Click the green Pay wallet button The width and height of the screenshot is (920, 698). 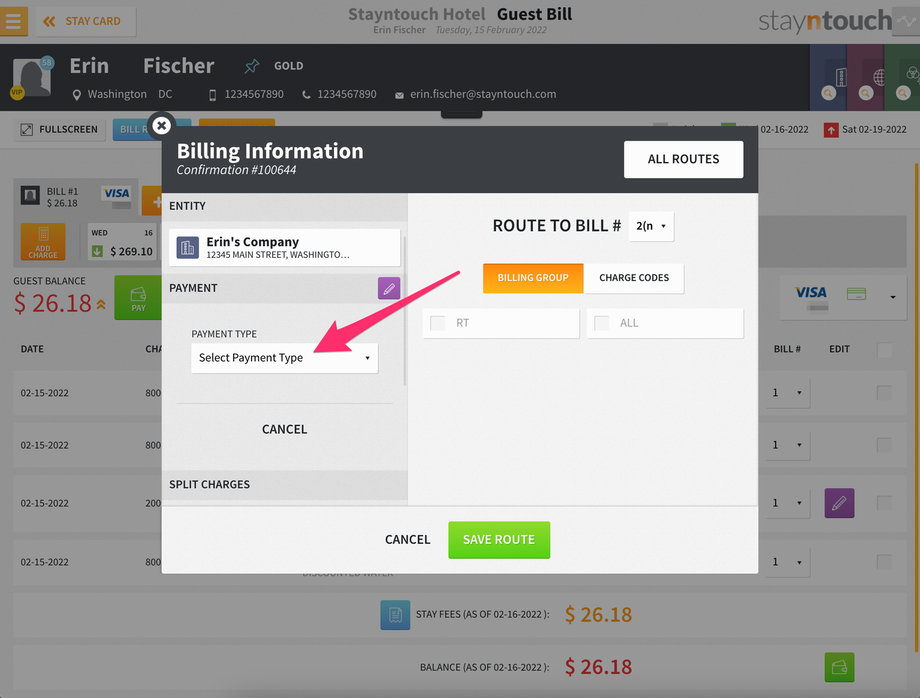coord(138,298)
